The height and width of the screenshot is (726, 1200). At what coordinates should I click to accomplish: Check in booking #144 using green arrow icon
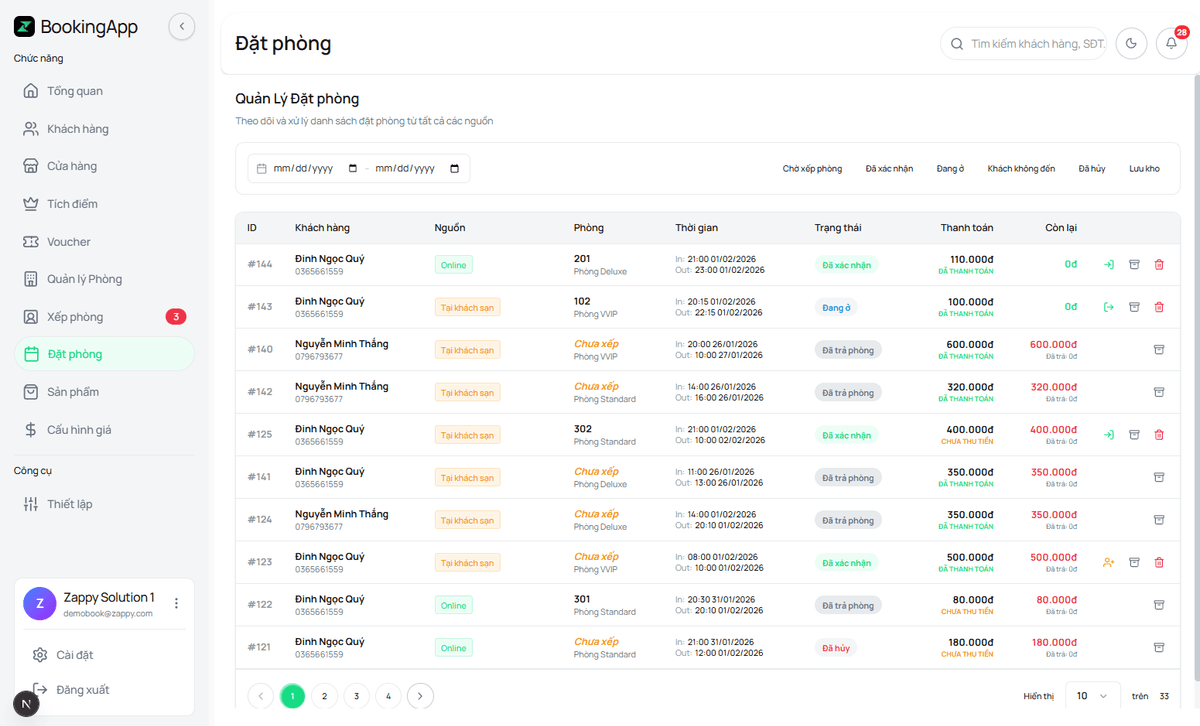click(x=1108, y=264)
